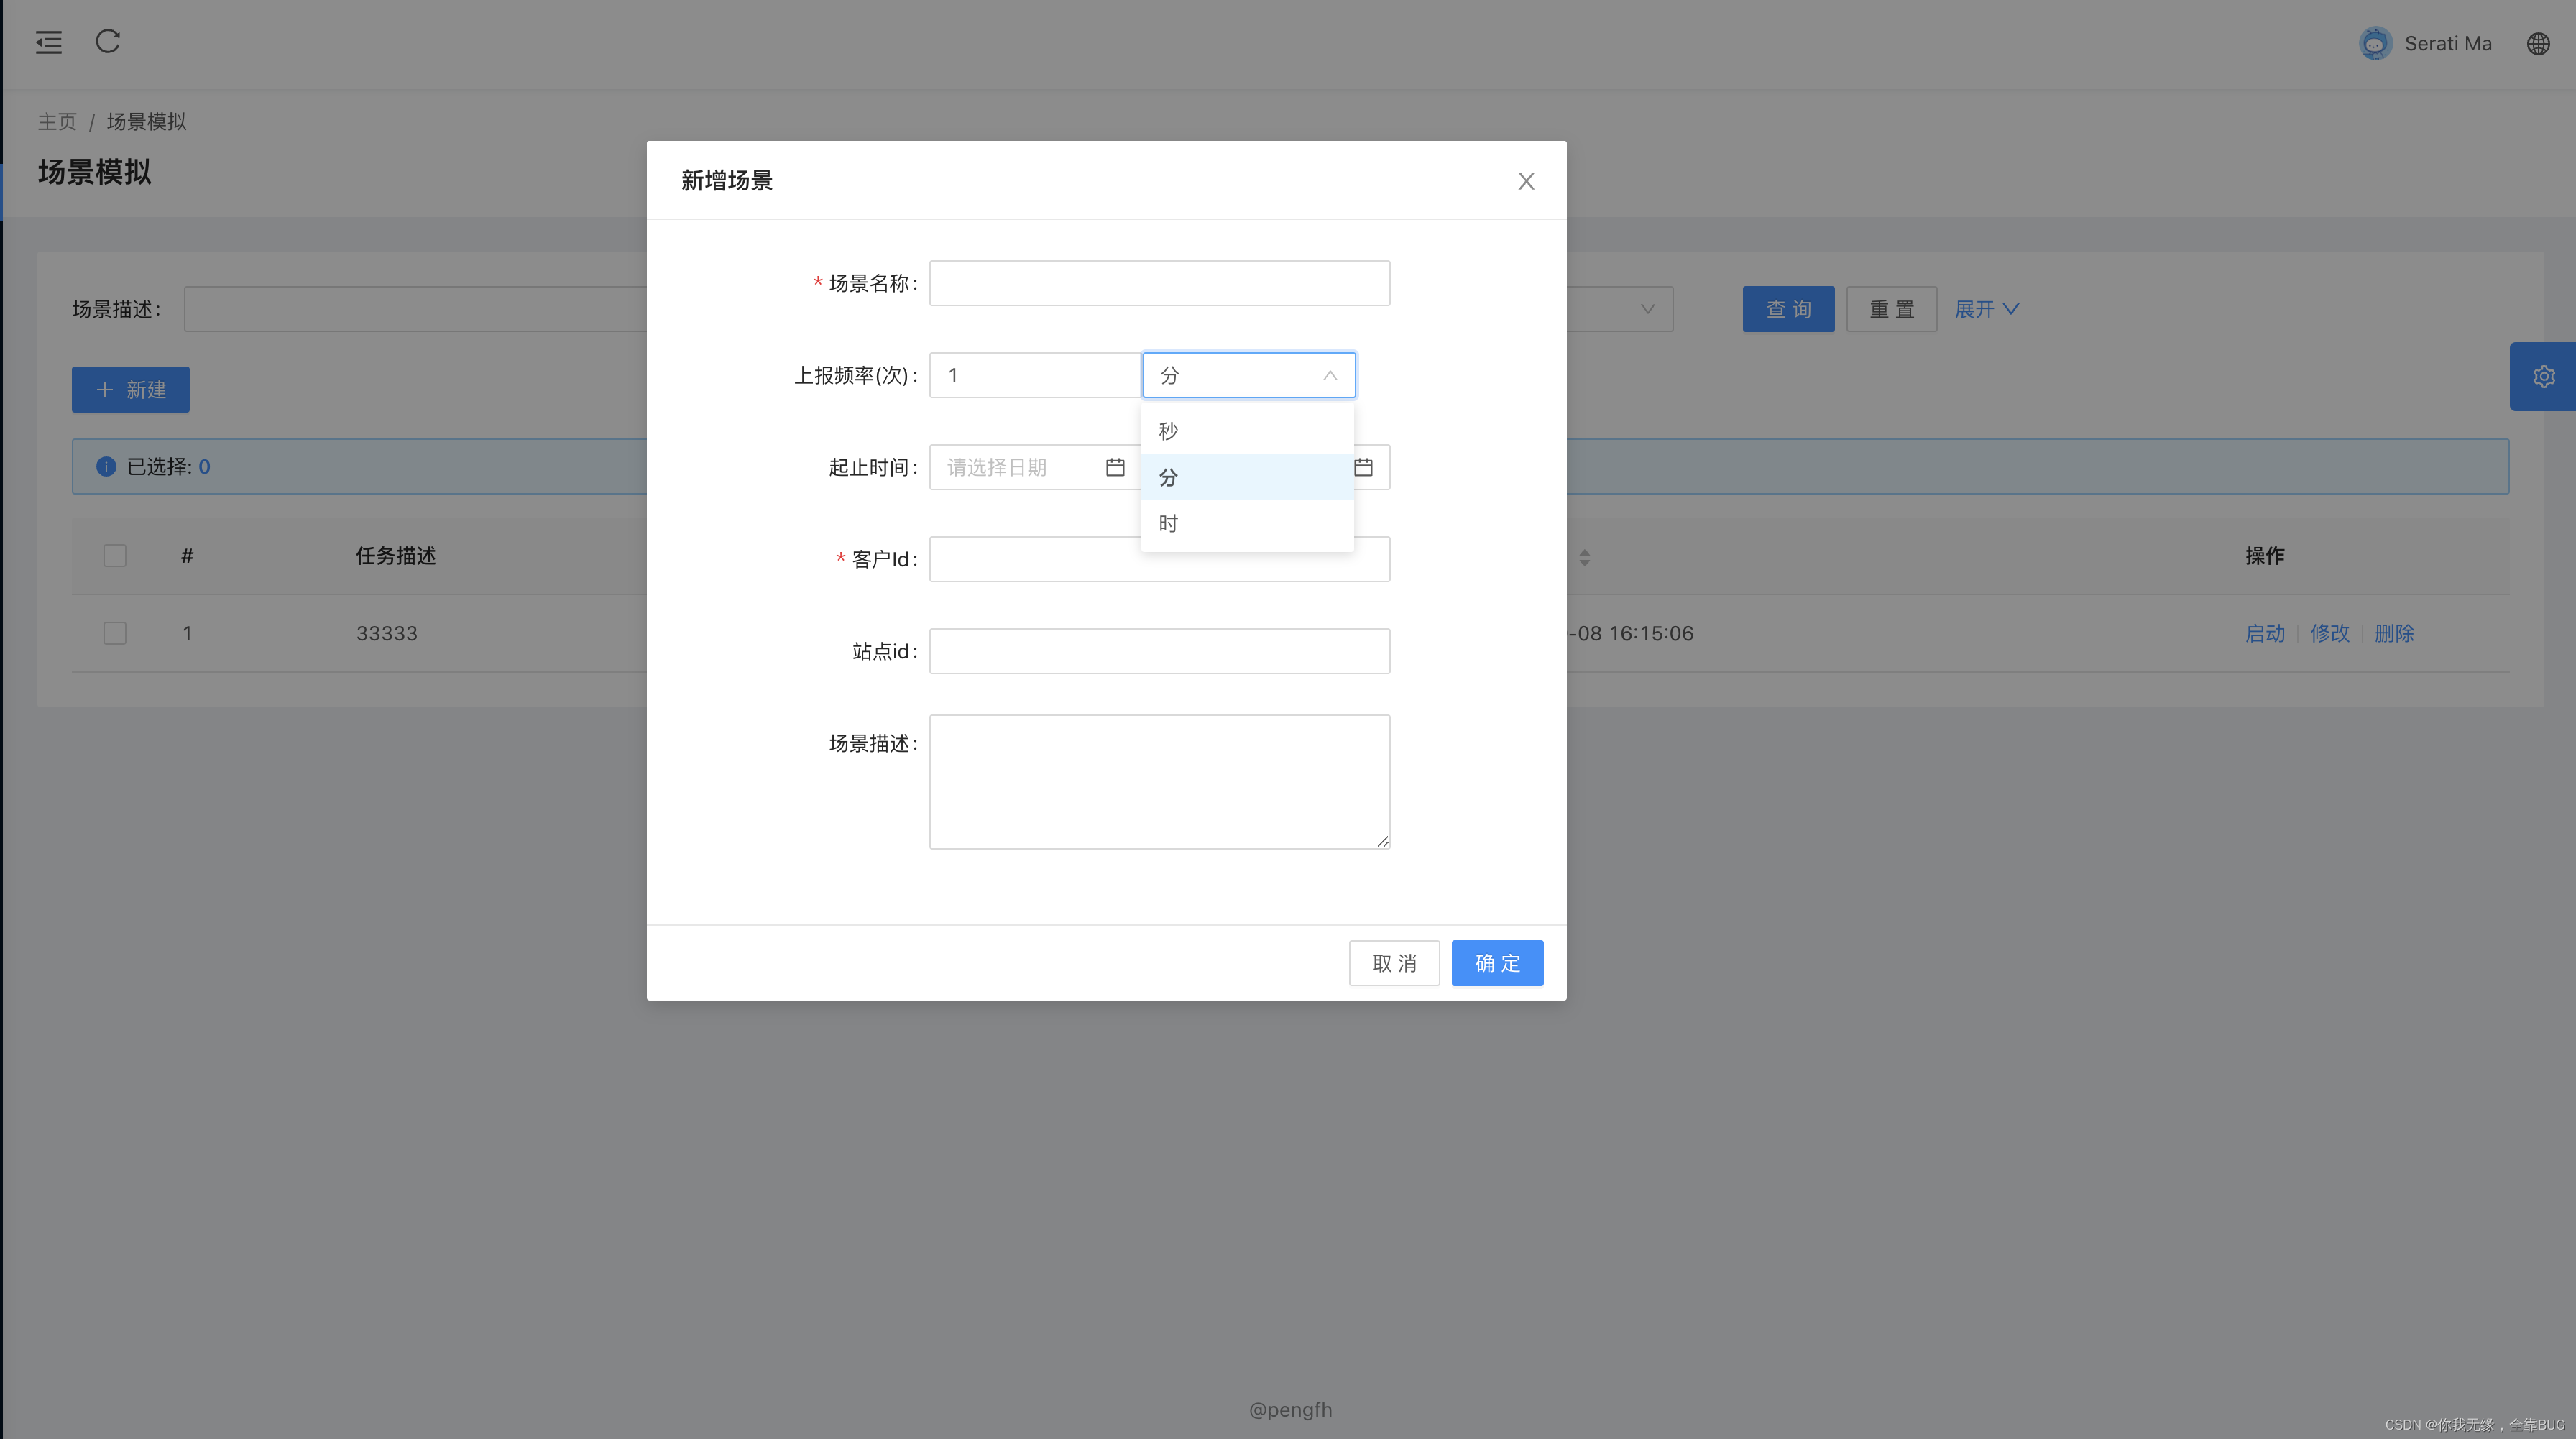Open the search form select dropdown
The height and width of the screenshot is (1439, 2576).
[x=1646, y=309]
